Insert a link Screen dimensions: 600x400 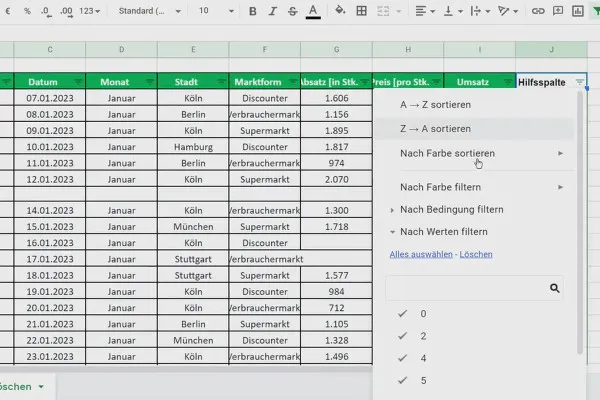pyautogui.click(x=538, y=11)
